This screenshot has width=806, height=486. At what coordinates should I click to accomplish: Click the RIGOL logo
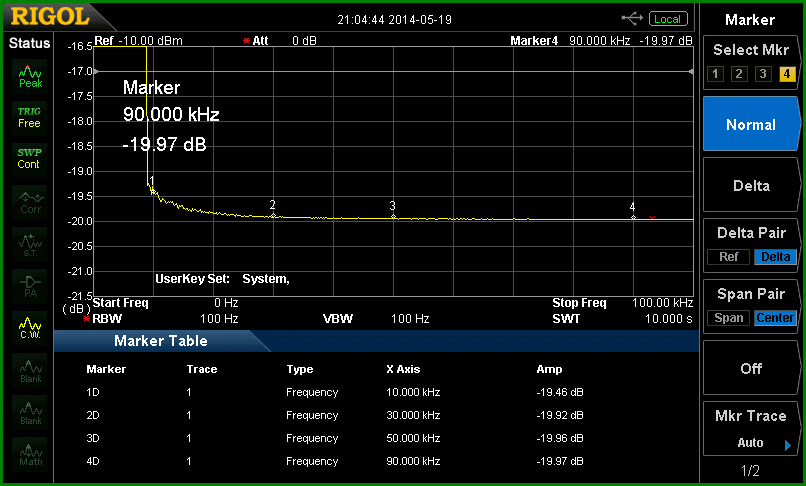click(x=50, y=17)
